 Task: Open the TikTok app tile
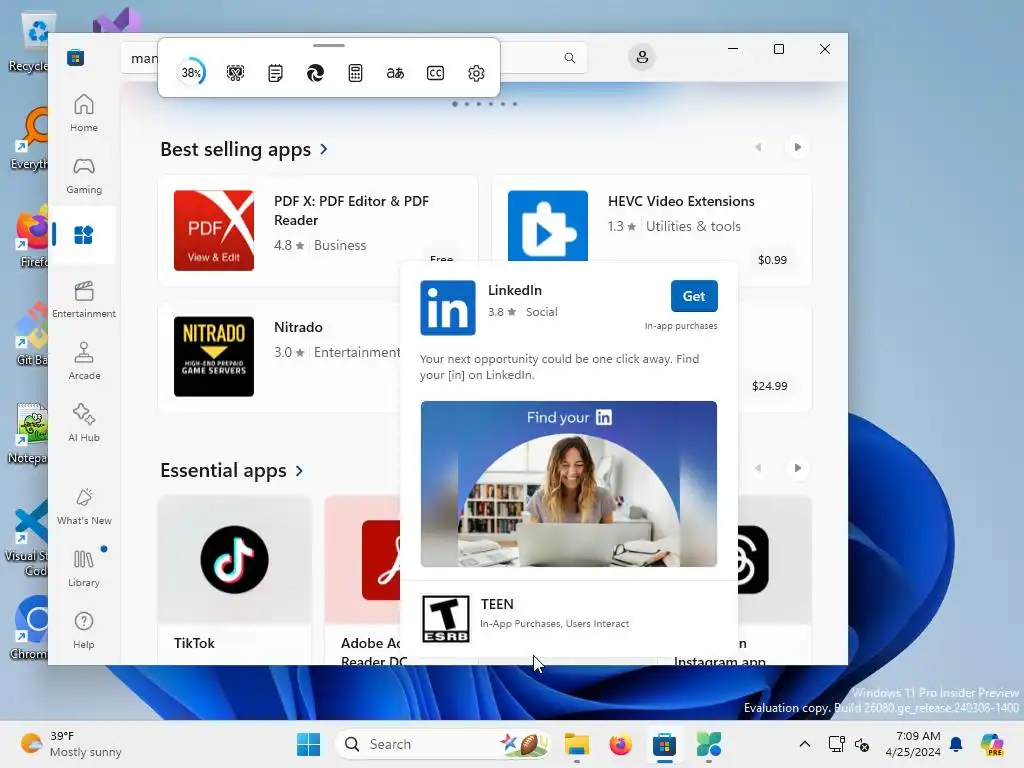click(234, 579)
